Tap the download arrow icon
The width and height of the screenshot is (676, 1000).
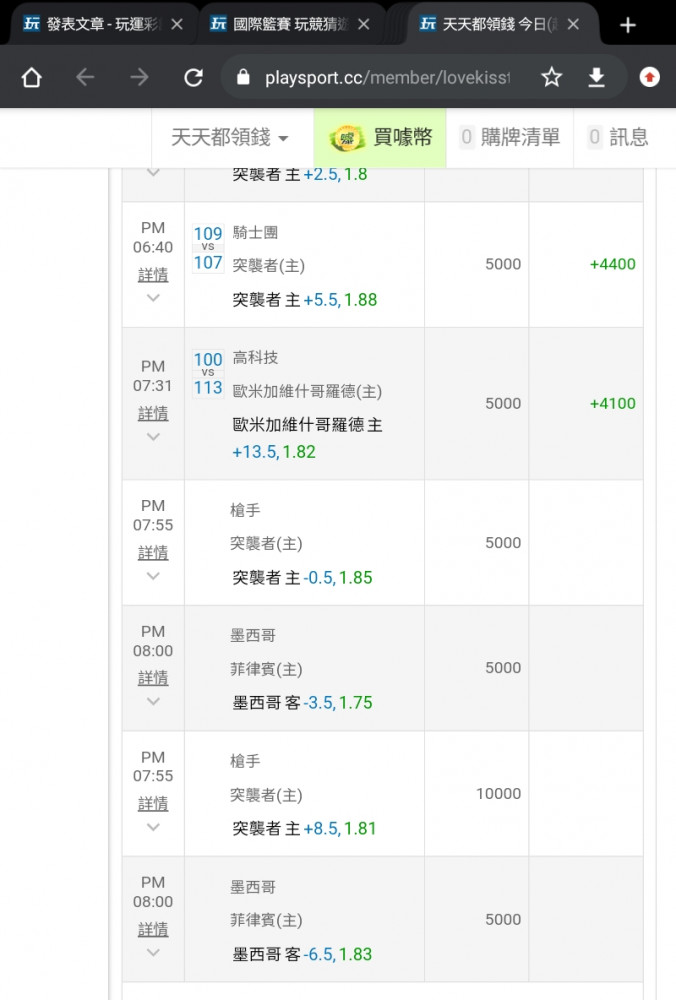click(x=597, y=78)
